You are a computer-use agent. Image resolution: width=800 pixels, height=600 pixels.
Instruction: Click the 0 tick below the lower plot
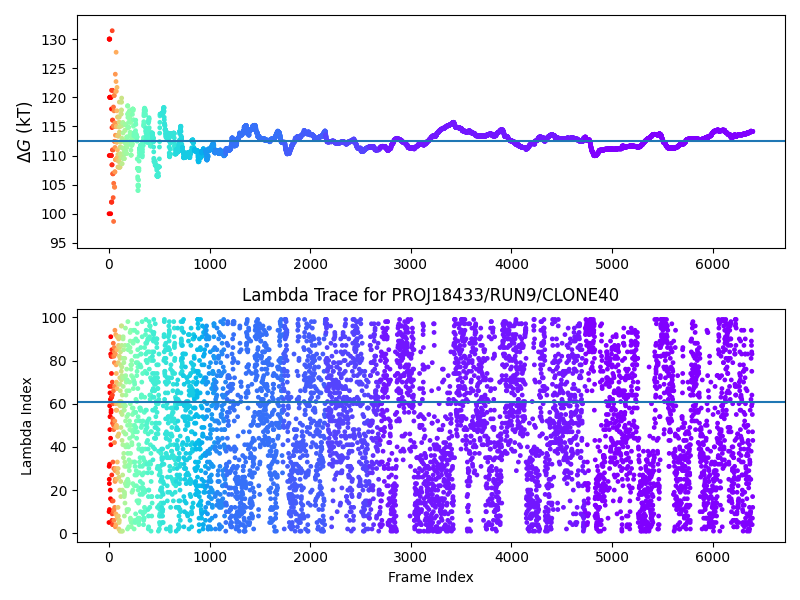(109, 557)
